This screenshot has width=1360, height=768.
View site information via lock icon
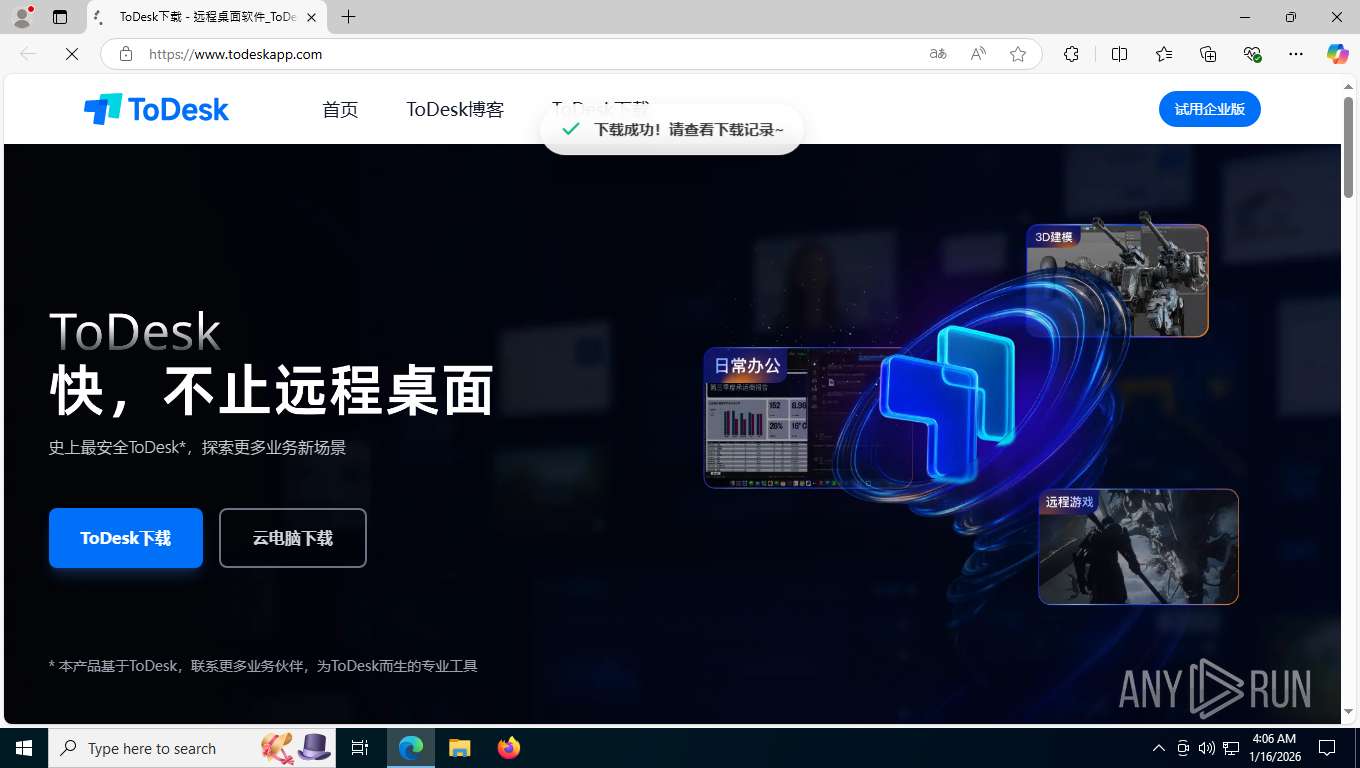tap(126, 54)
